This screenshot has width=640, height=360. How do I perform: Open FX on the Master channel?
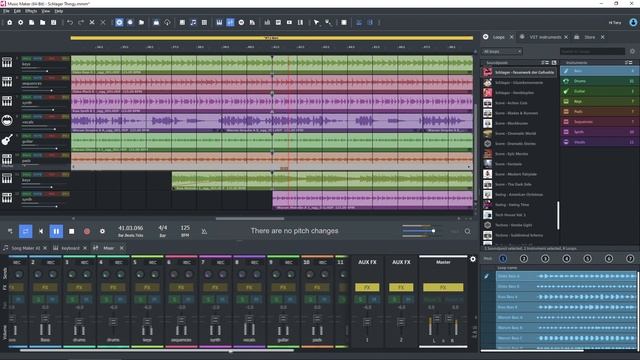pyautogui.click(x=443, y=287)
